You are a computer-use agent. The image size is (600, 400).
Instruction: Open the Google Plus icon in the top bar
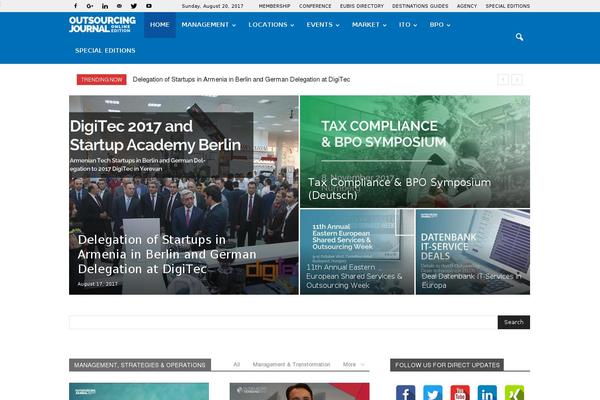(x=90, y=6)
